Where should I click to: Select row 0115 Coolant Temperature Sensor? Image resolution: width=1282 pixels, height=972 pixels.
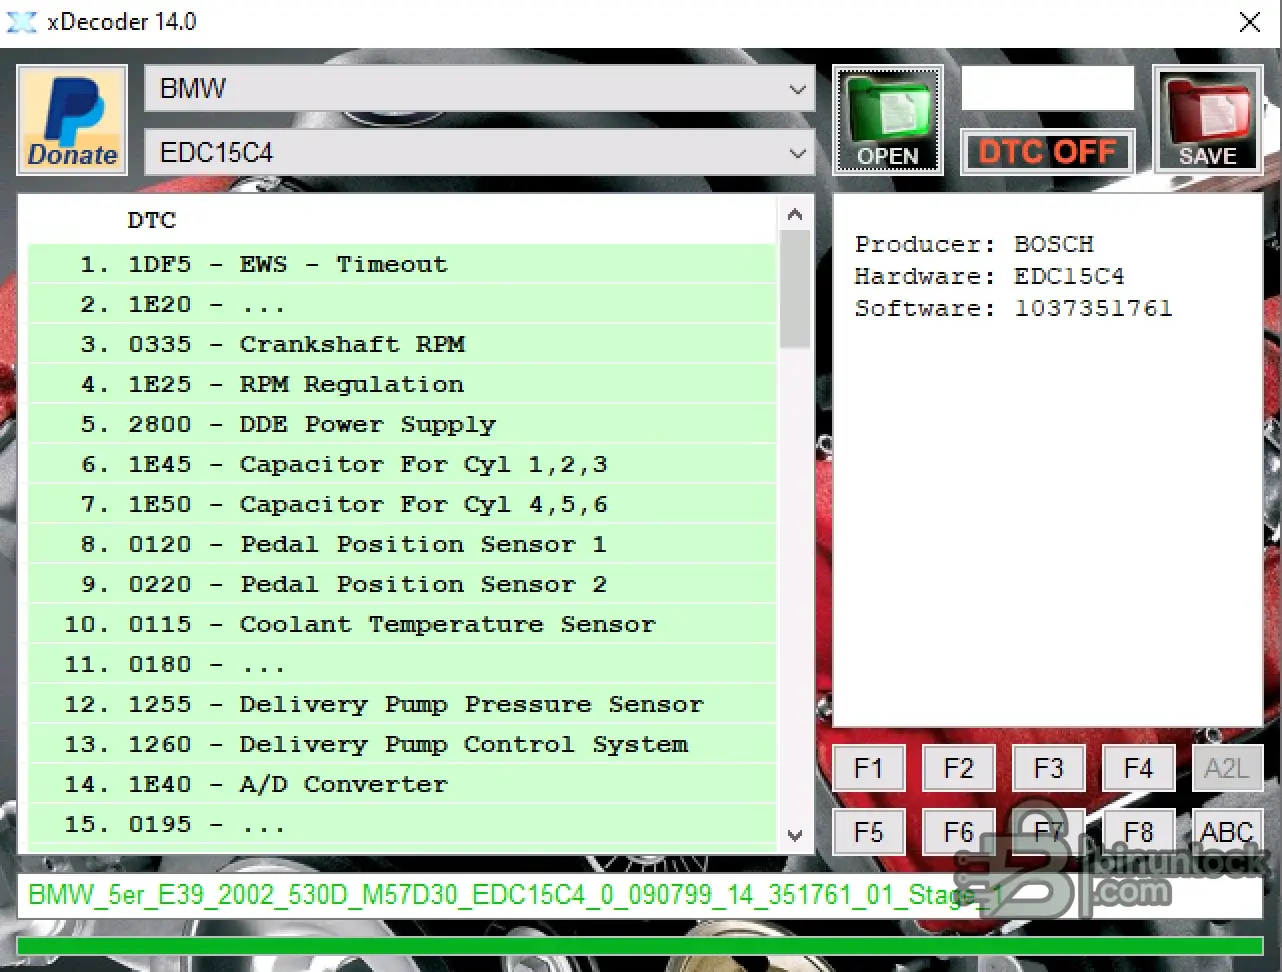click(x=402, y=624)
